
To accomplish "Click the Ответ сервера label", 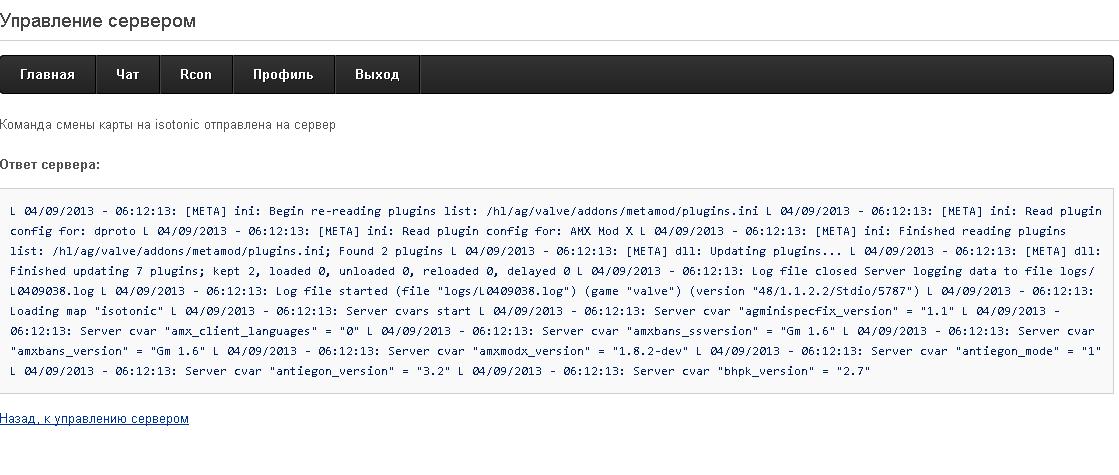I will (50, 164).
